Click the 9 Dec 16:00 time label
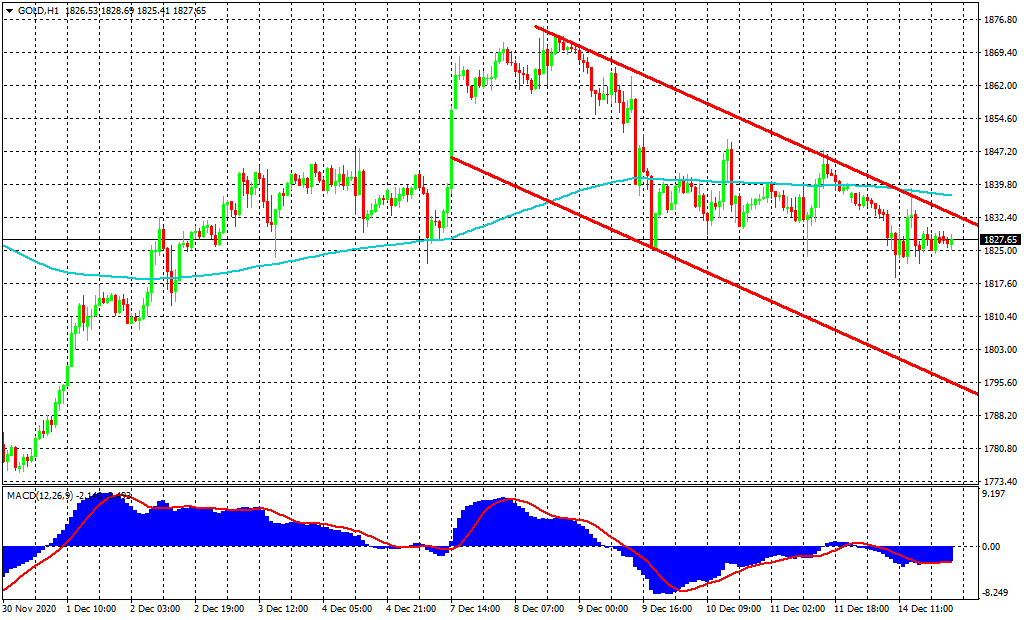 click(x=668, y=607)
